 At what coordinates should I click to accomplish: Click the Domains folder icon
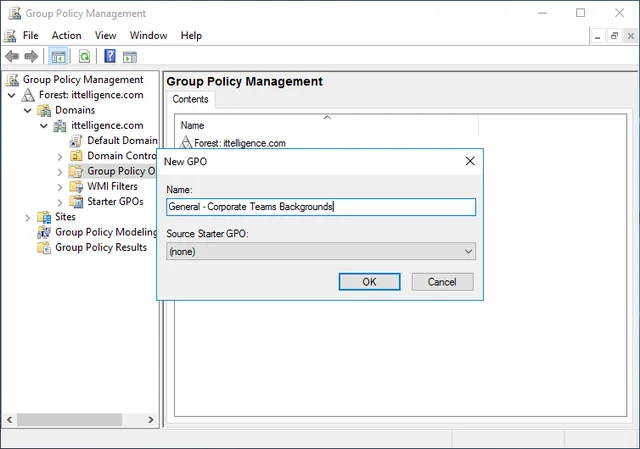pos(44,110)
